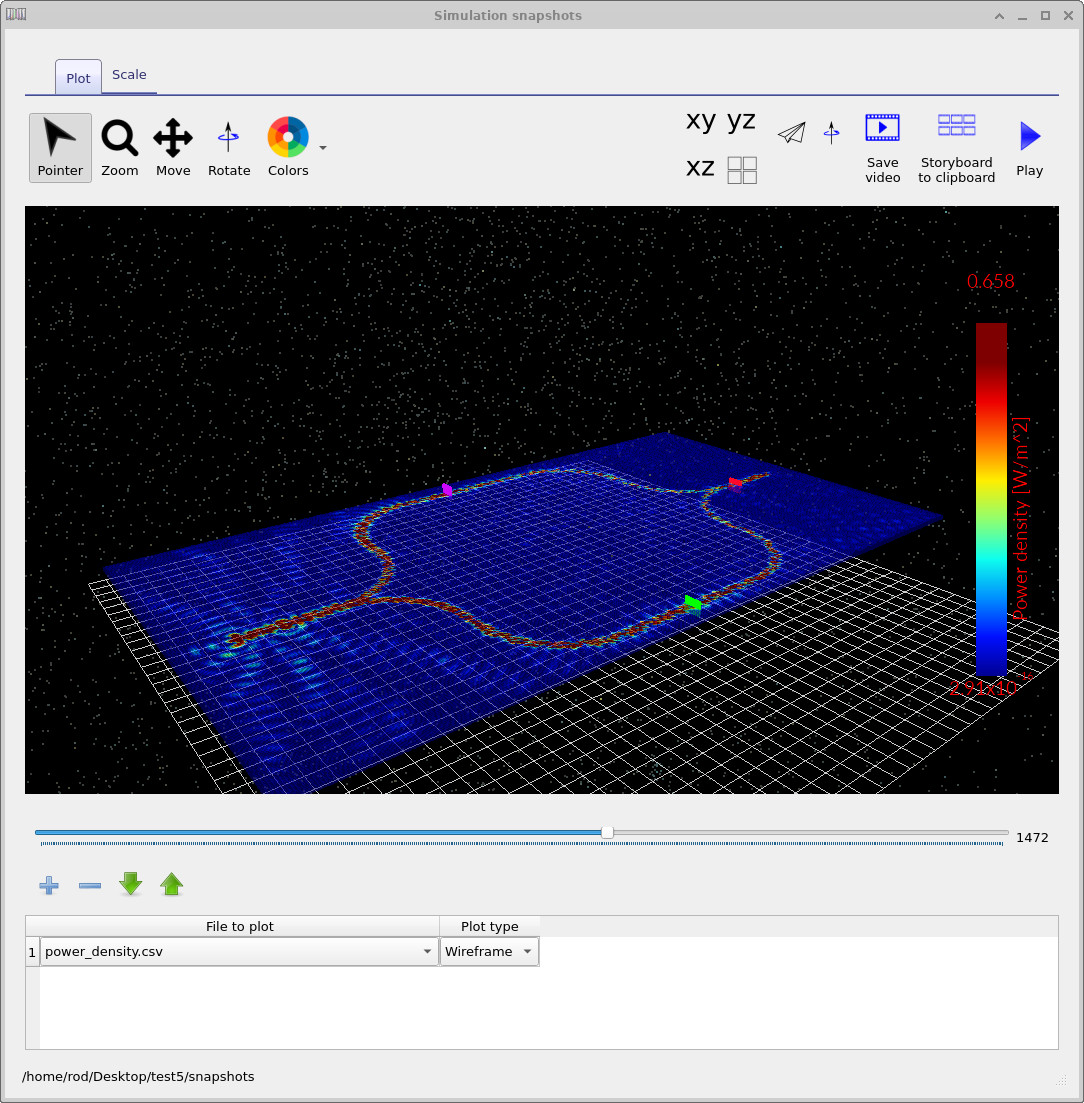Remove the selected plot with the minus icon
Viewport: 1084px width, 1103px height.
[89, 884]
